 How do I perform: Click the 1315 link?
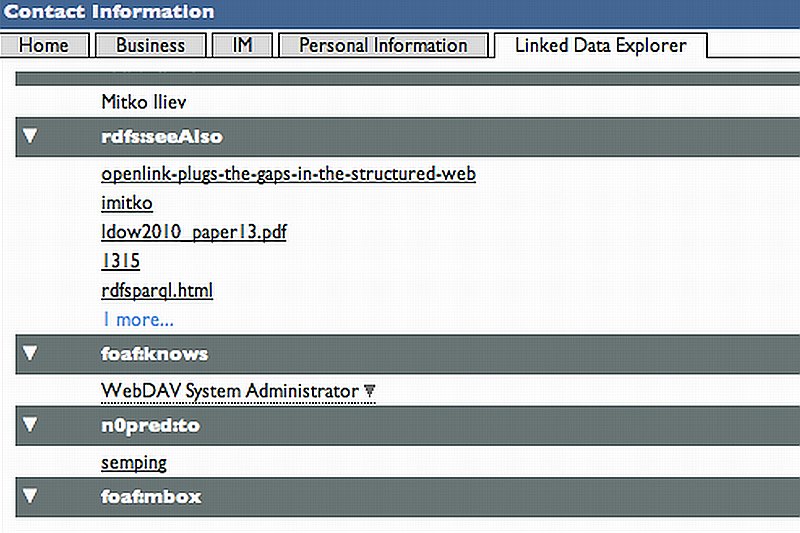pos(120,261)
